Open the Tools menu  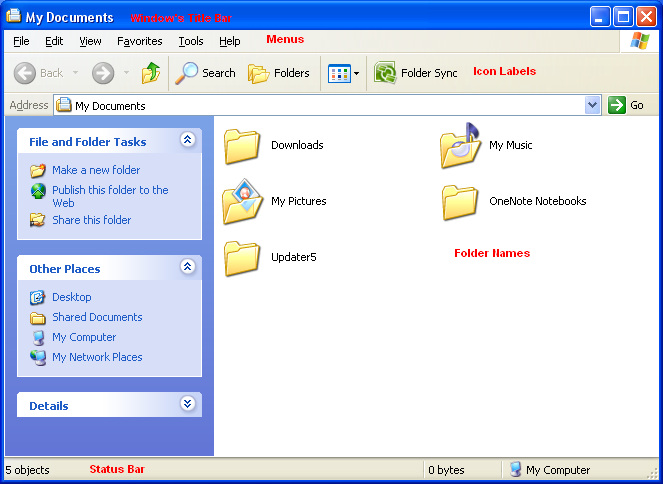coord(191,41)
